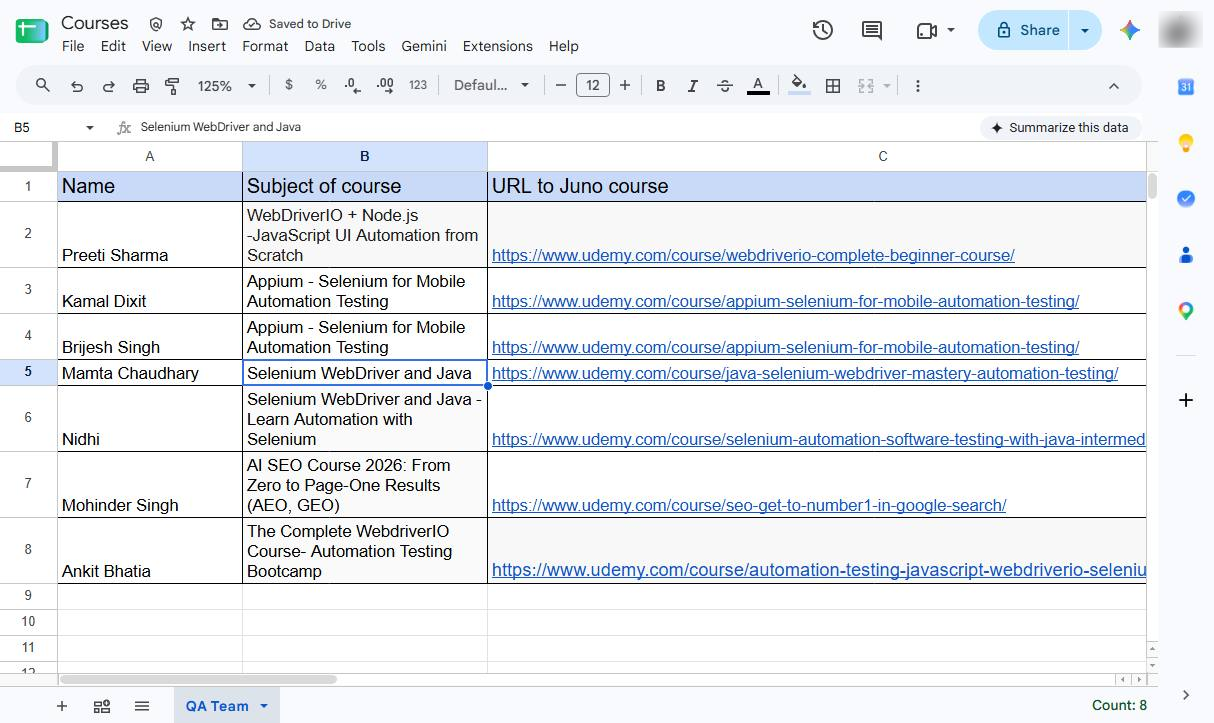
Task: Open zoom level dropdown 125%
Action: pos(227,86)
